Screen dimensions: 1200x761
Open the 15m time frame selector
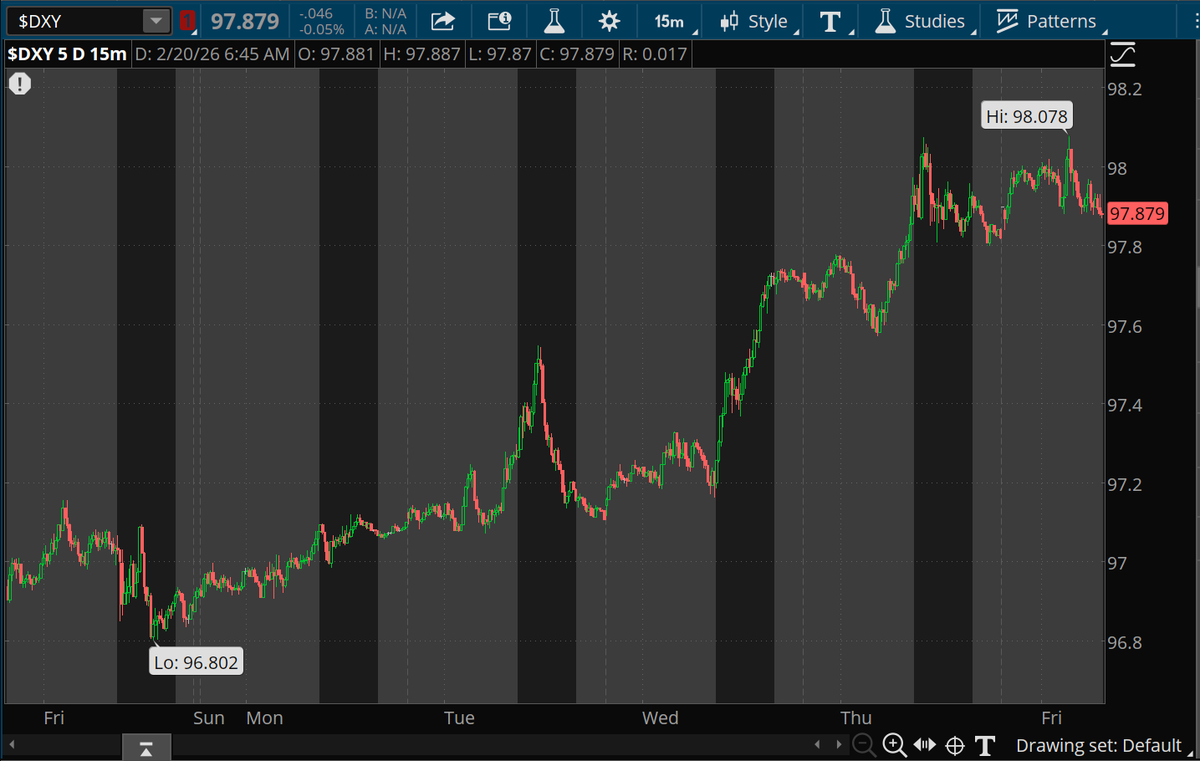pos(669,20)
